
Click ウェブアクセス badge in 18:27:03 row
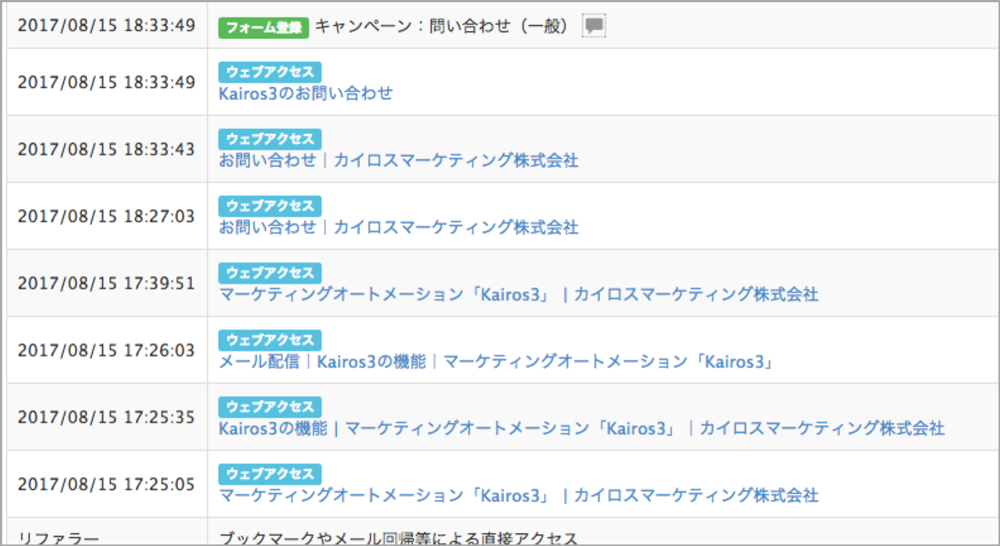270,206
